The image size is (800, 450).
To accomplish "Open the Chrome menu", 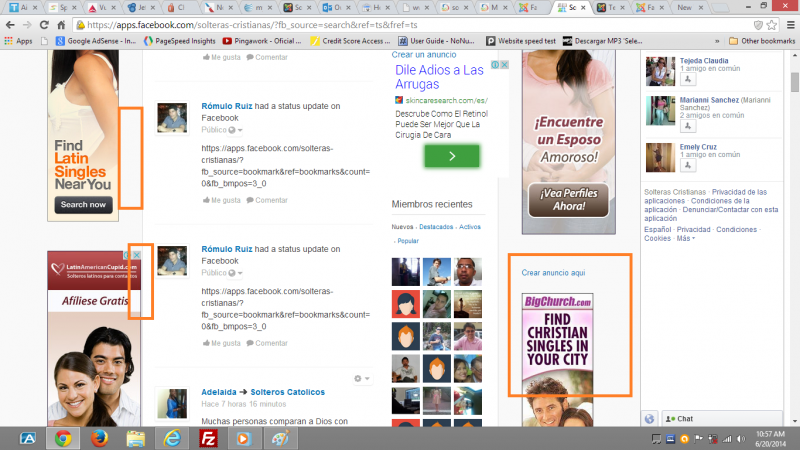I will coord(790,25).
